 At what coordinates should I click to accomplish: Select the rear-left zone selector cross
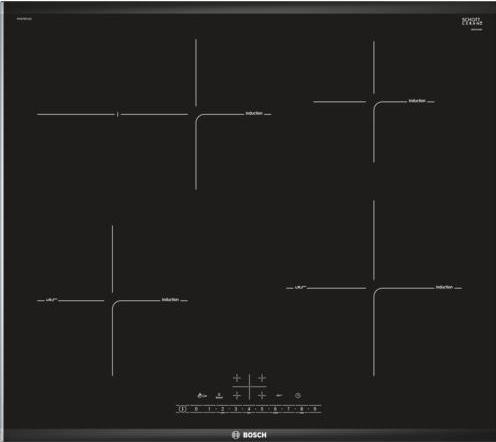(237, 378)
